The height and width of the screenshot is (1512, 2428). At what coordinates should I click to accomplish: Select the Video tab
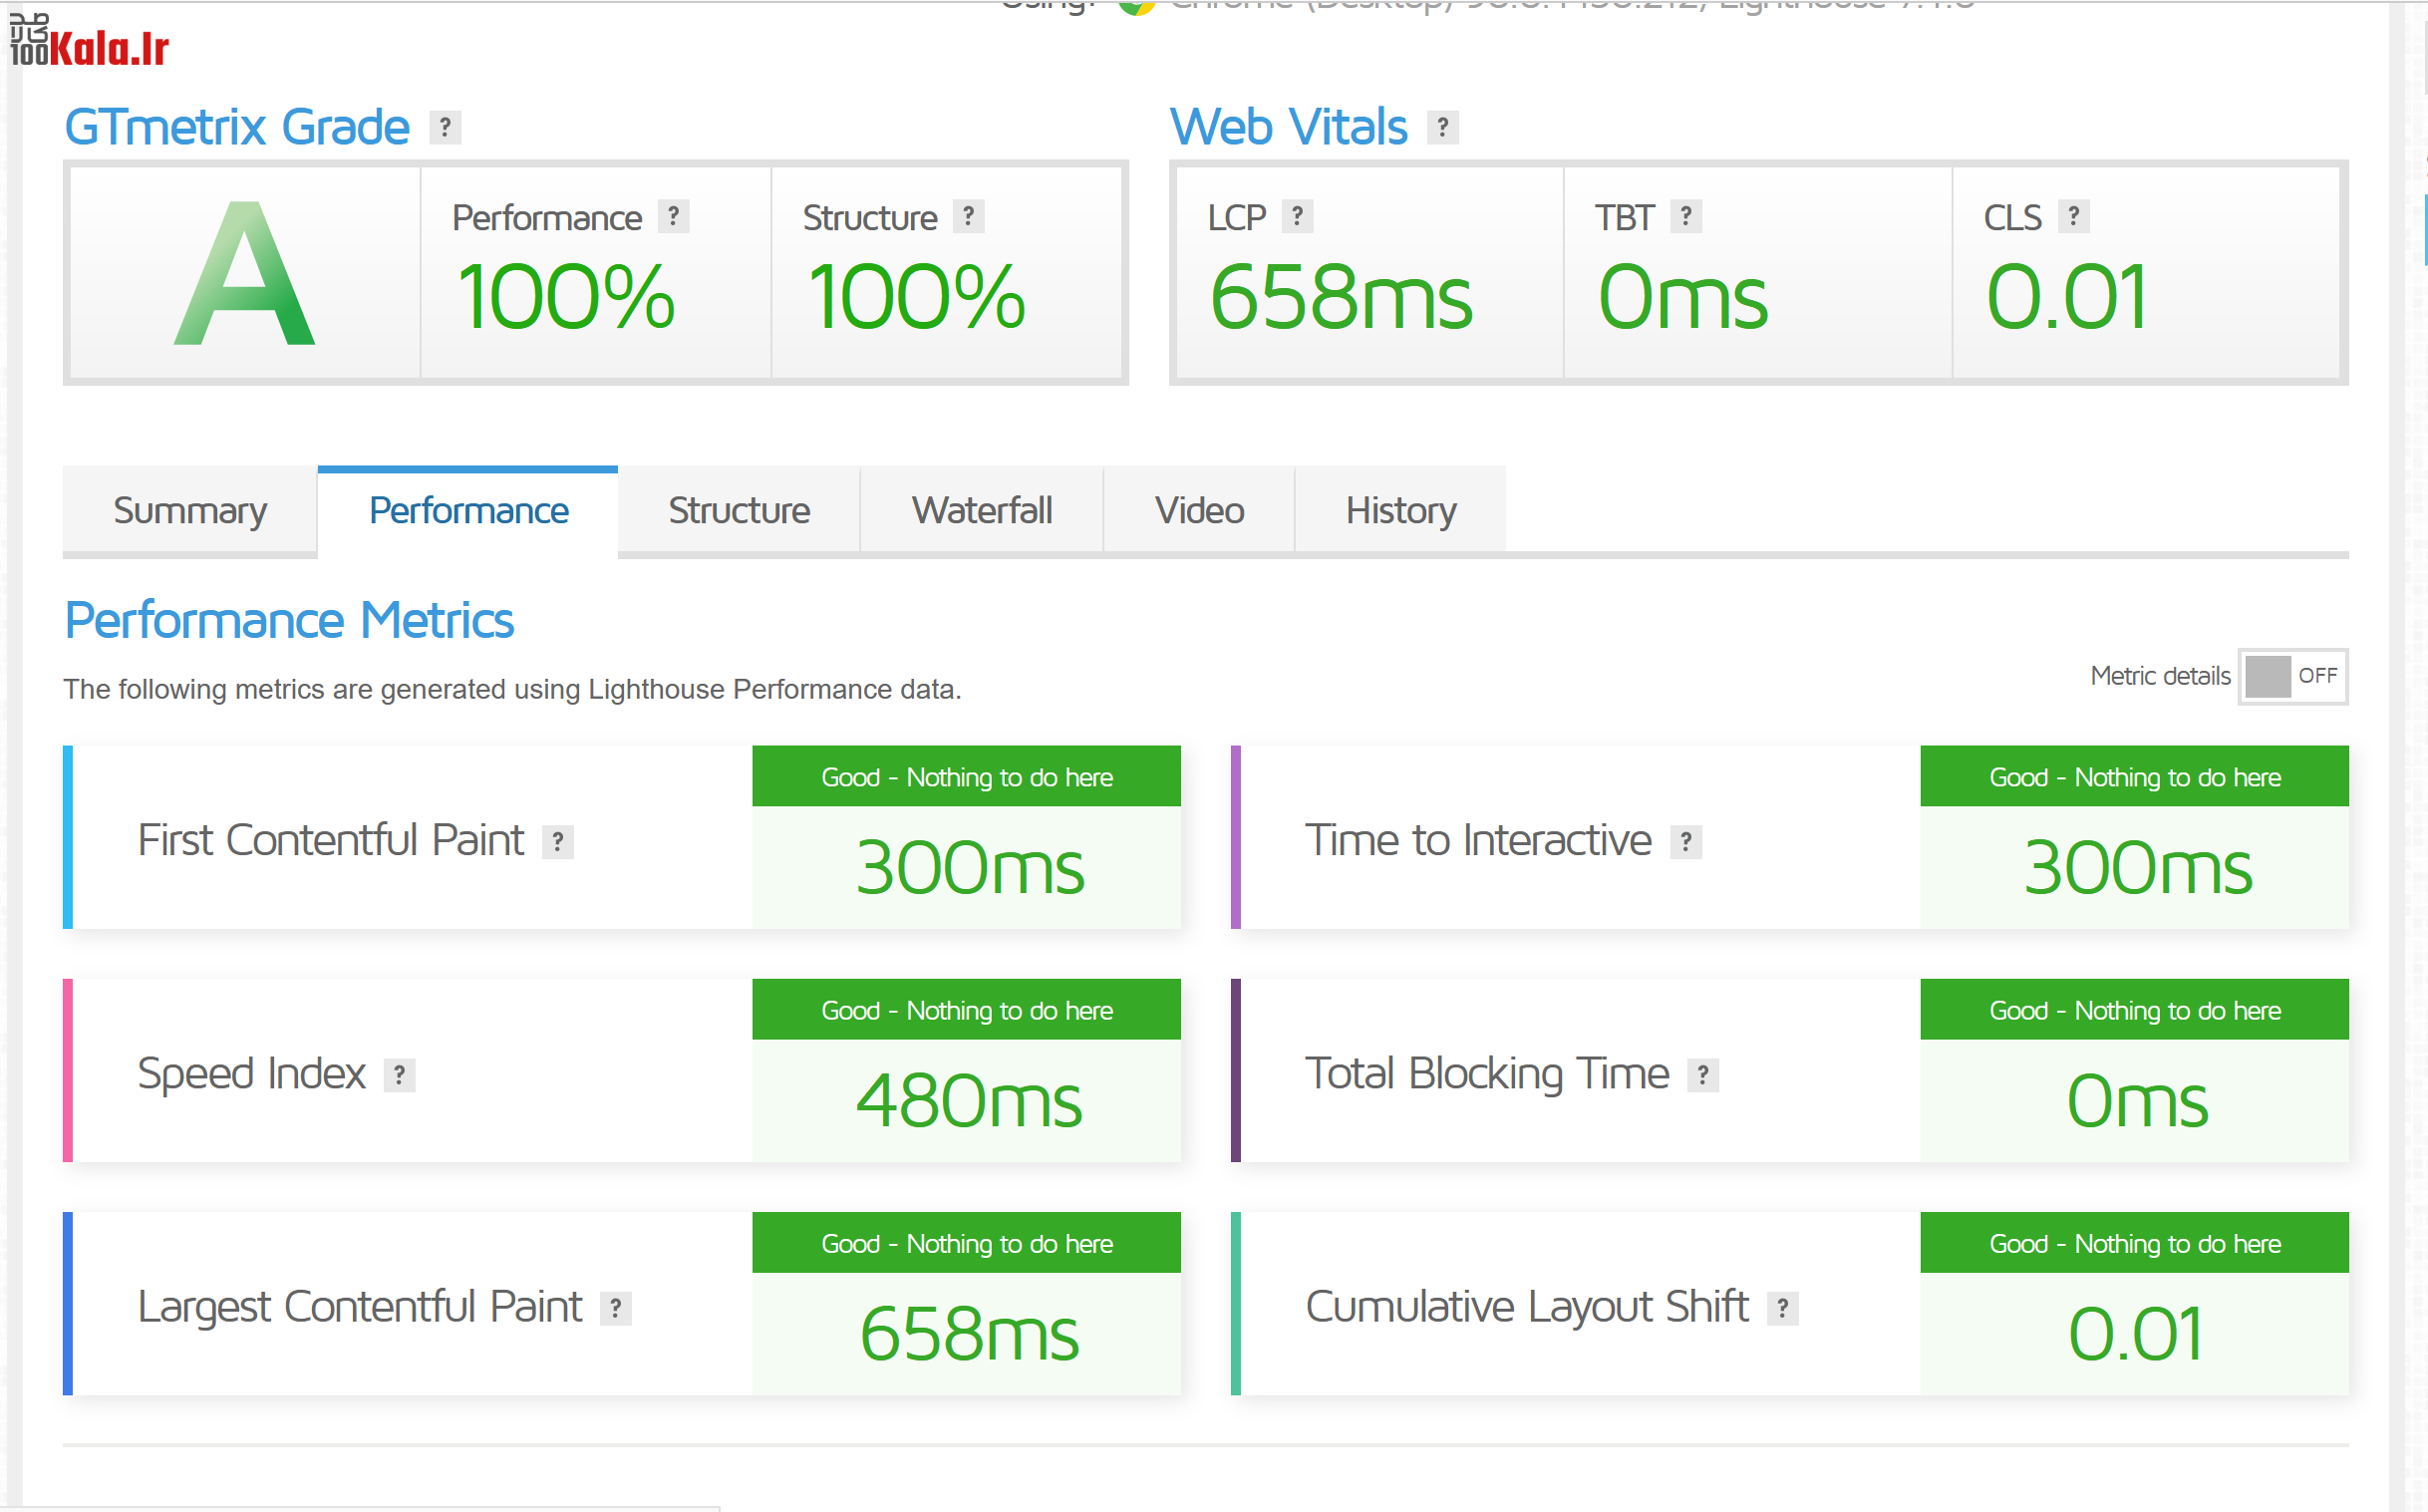(x=1199, y=511)
